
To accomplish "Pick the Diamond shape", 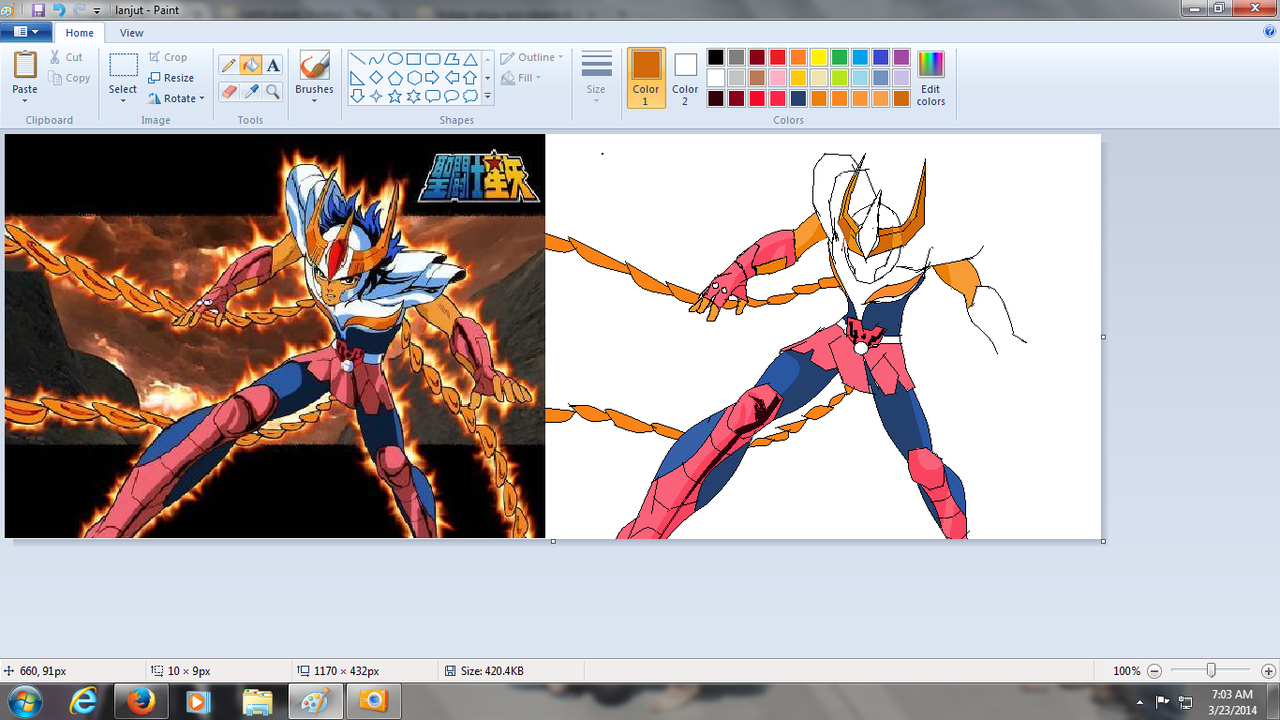I will click(376, 78).
